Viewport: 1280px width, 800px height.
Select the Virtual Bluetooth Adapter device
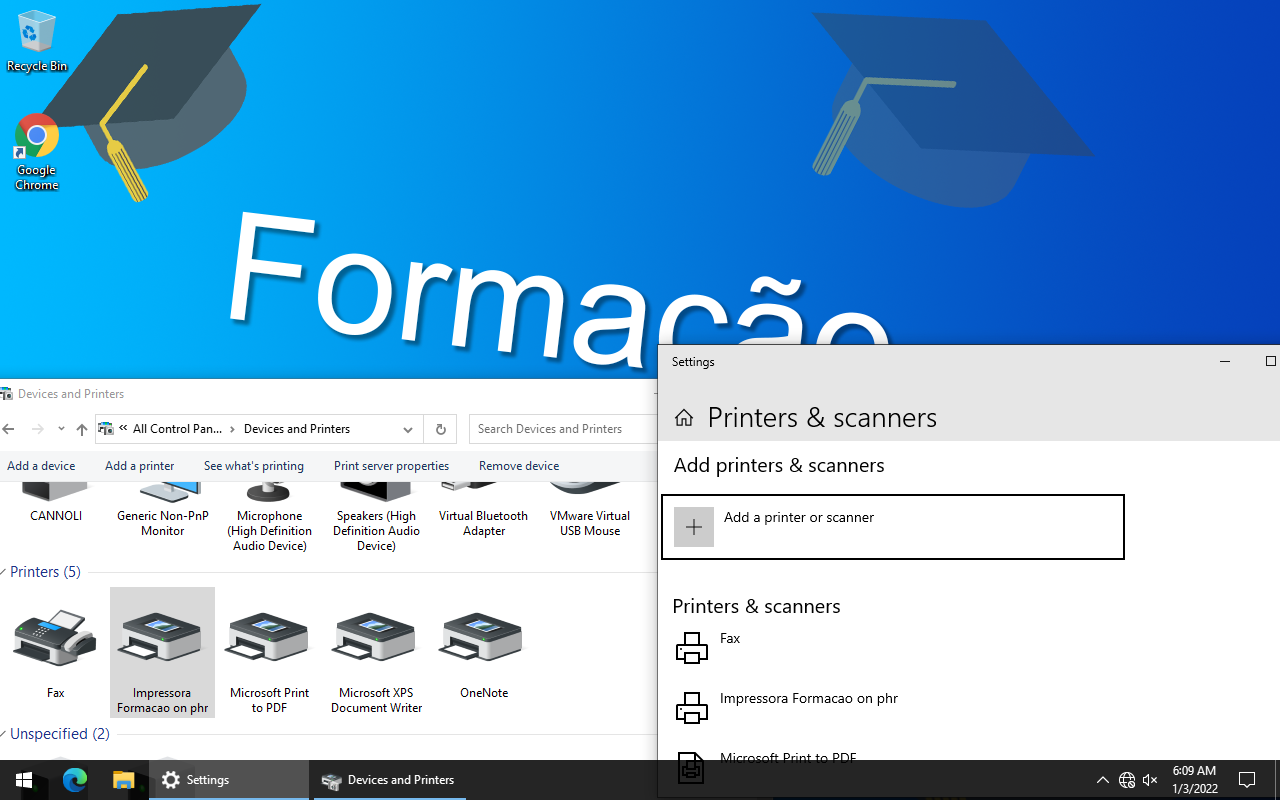pyautogui.click(x=483, y=500)
